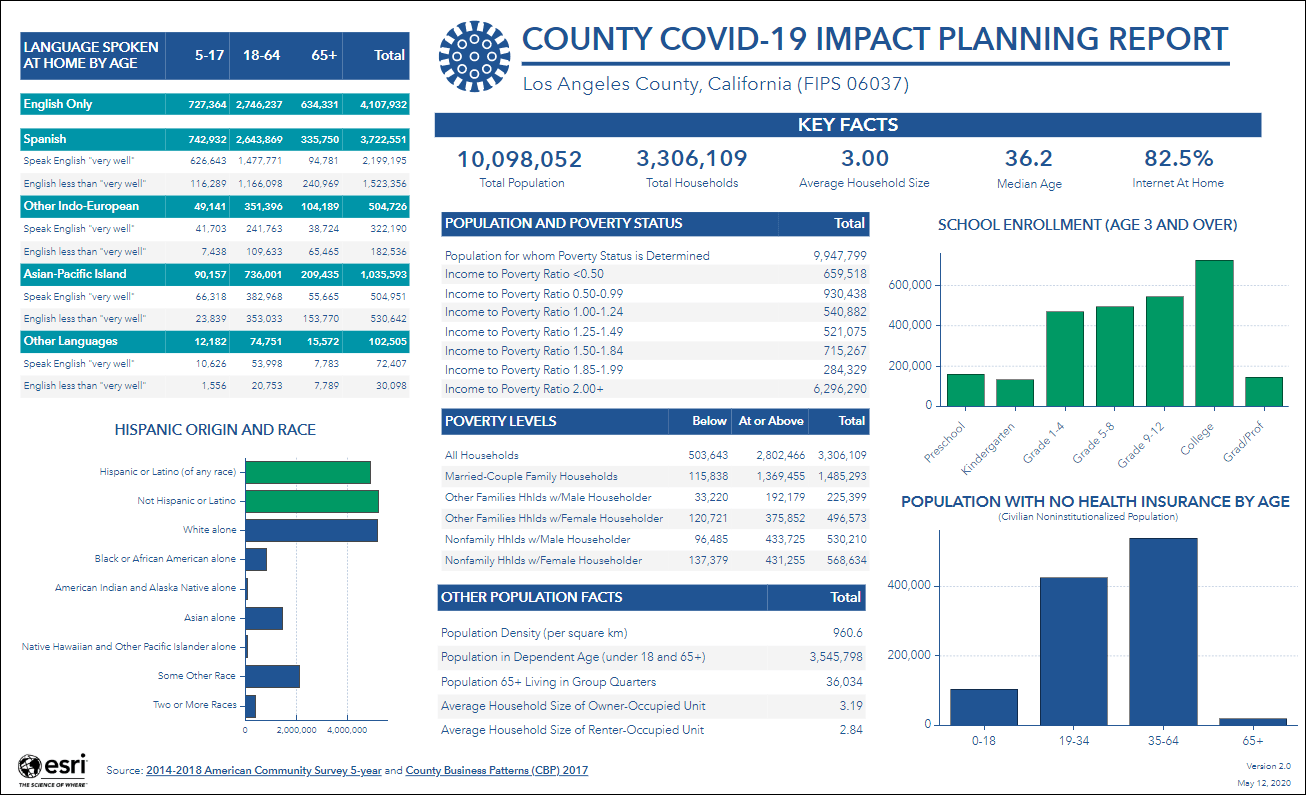Select the Grade 9-12 enrollment bar
Screen dimensions: 1306x795
[x=1164, y=351]
